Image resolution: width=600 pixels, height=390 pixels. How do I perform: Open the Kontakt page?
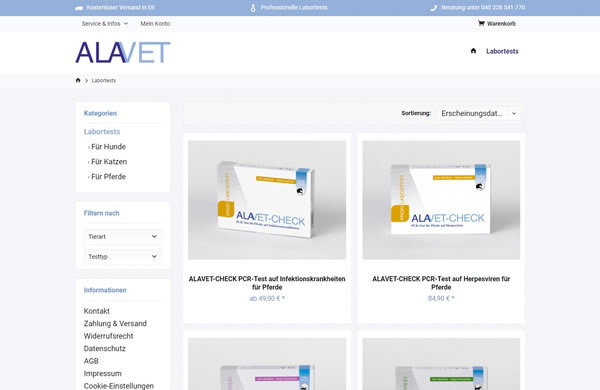(97, 311)
